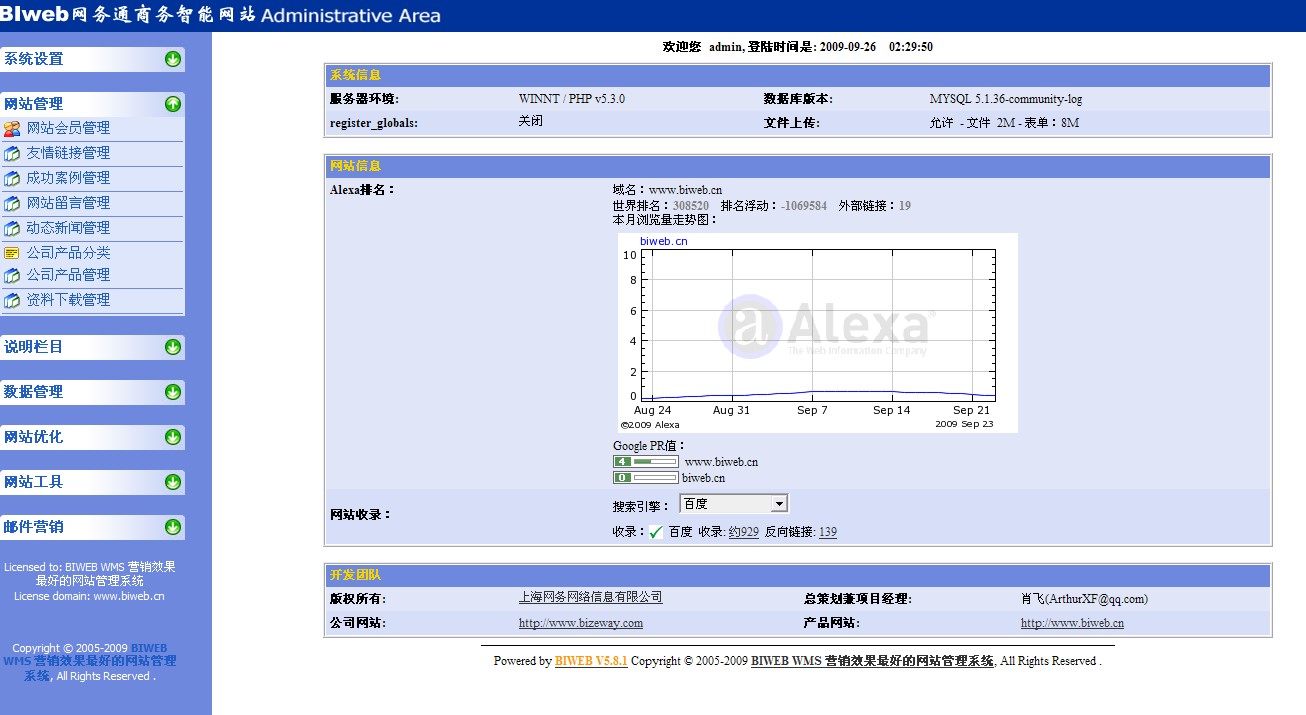Open 资料下载管理 menu item
The image size is (1306, 715).
68,300
